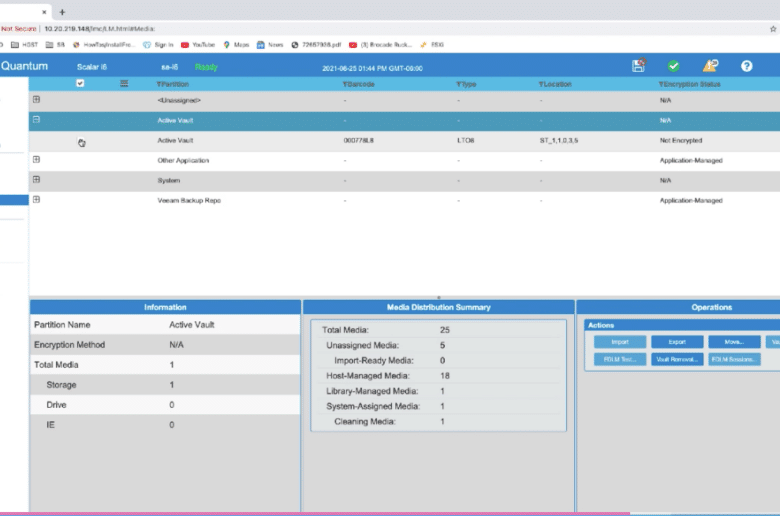Select the media row with barcode 000778L8

404,141
